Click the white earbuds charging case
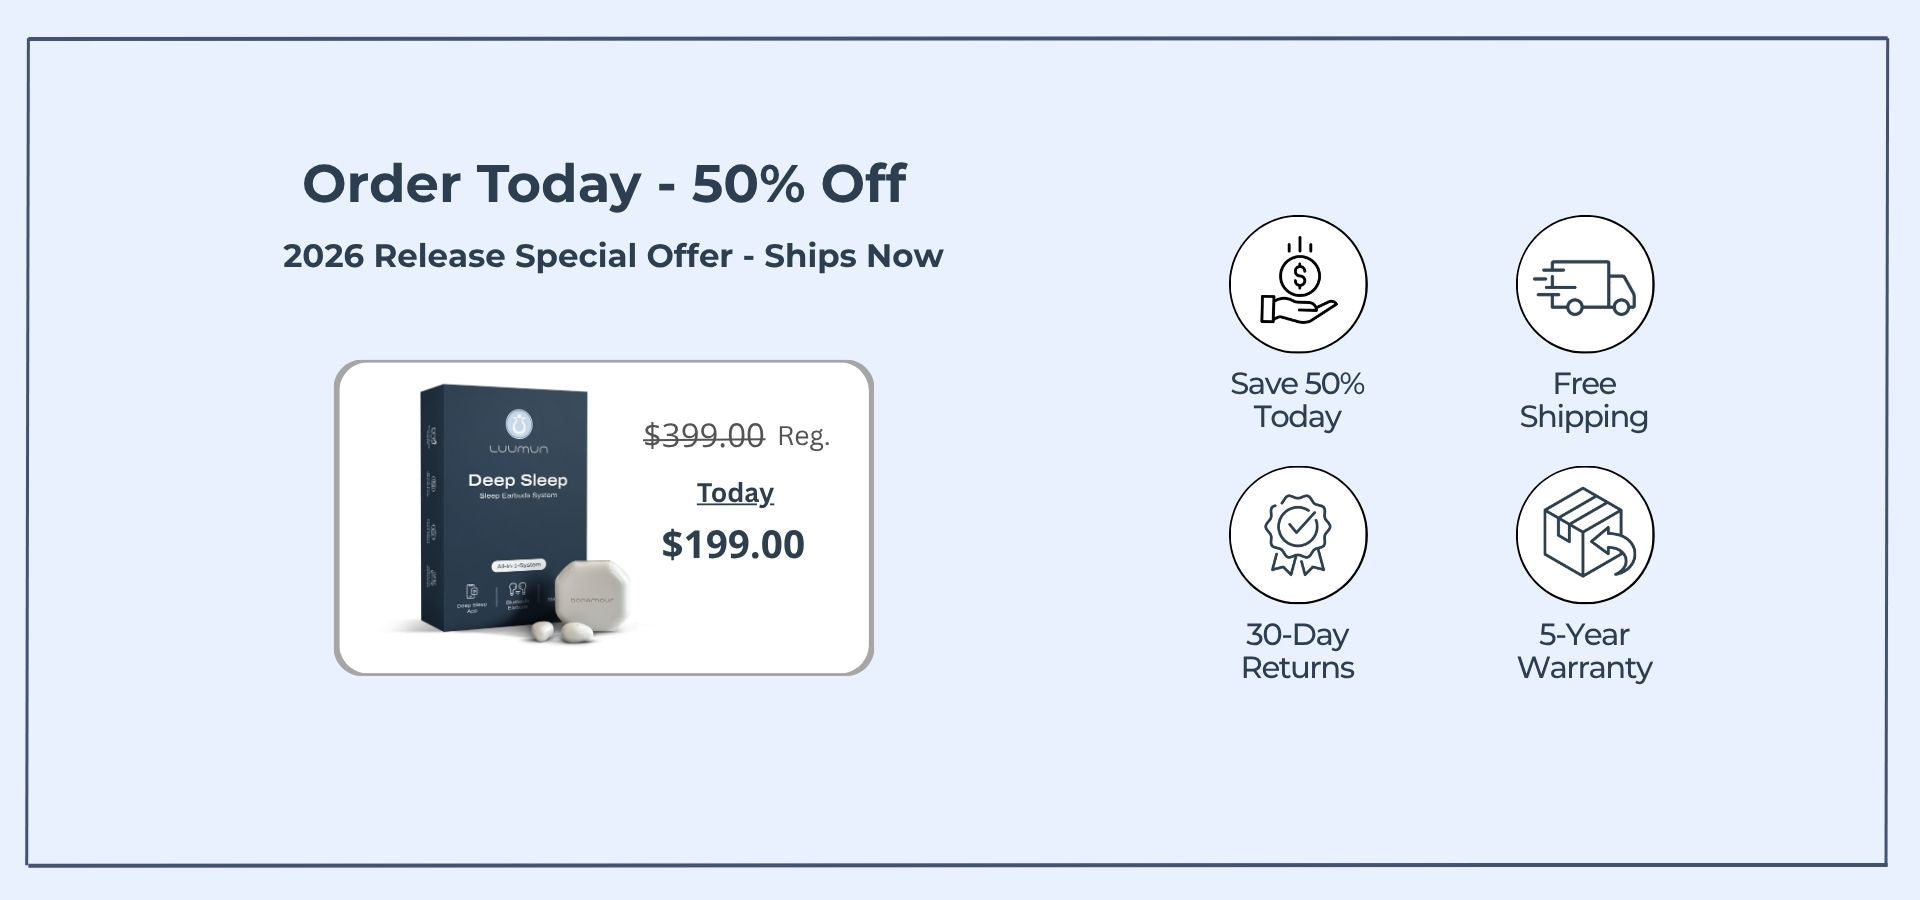The image size is (1920, 900). tap(591, 594)
